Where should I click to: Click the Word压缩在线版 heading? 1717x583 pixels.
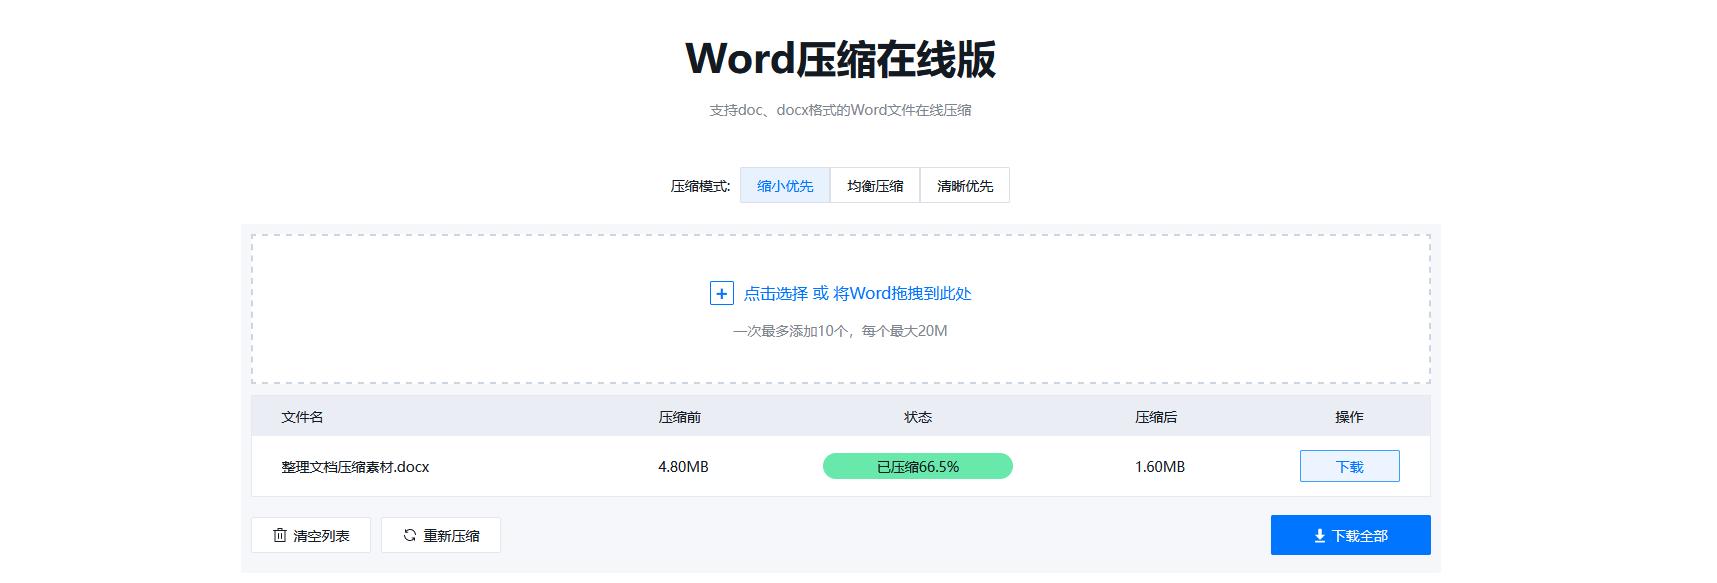pos(841,59)
